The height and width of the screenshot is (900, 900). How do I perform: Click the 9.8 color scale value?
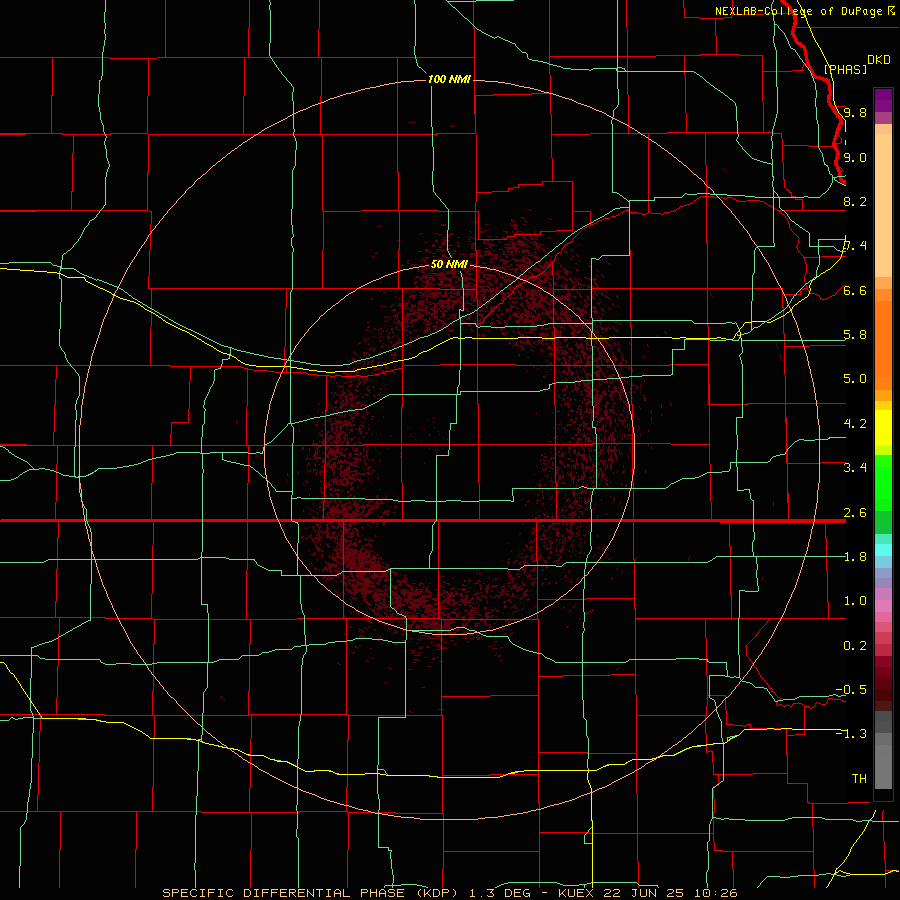pos(855,112)
